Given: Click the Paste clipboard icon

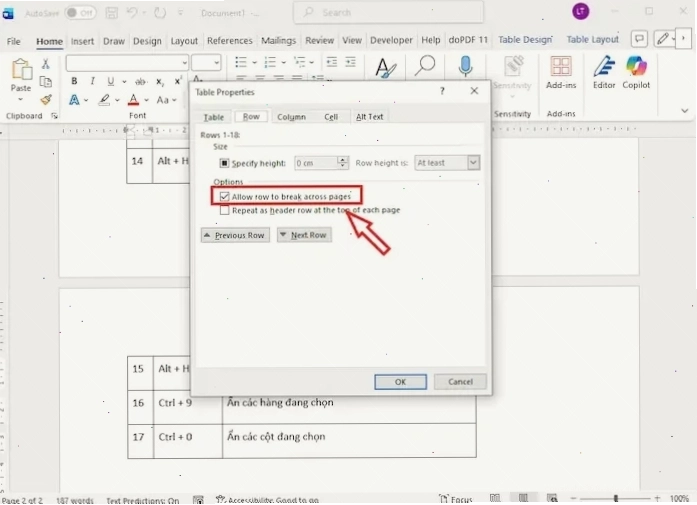Looking at the screenshot, I should click(21, 70).
